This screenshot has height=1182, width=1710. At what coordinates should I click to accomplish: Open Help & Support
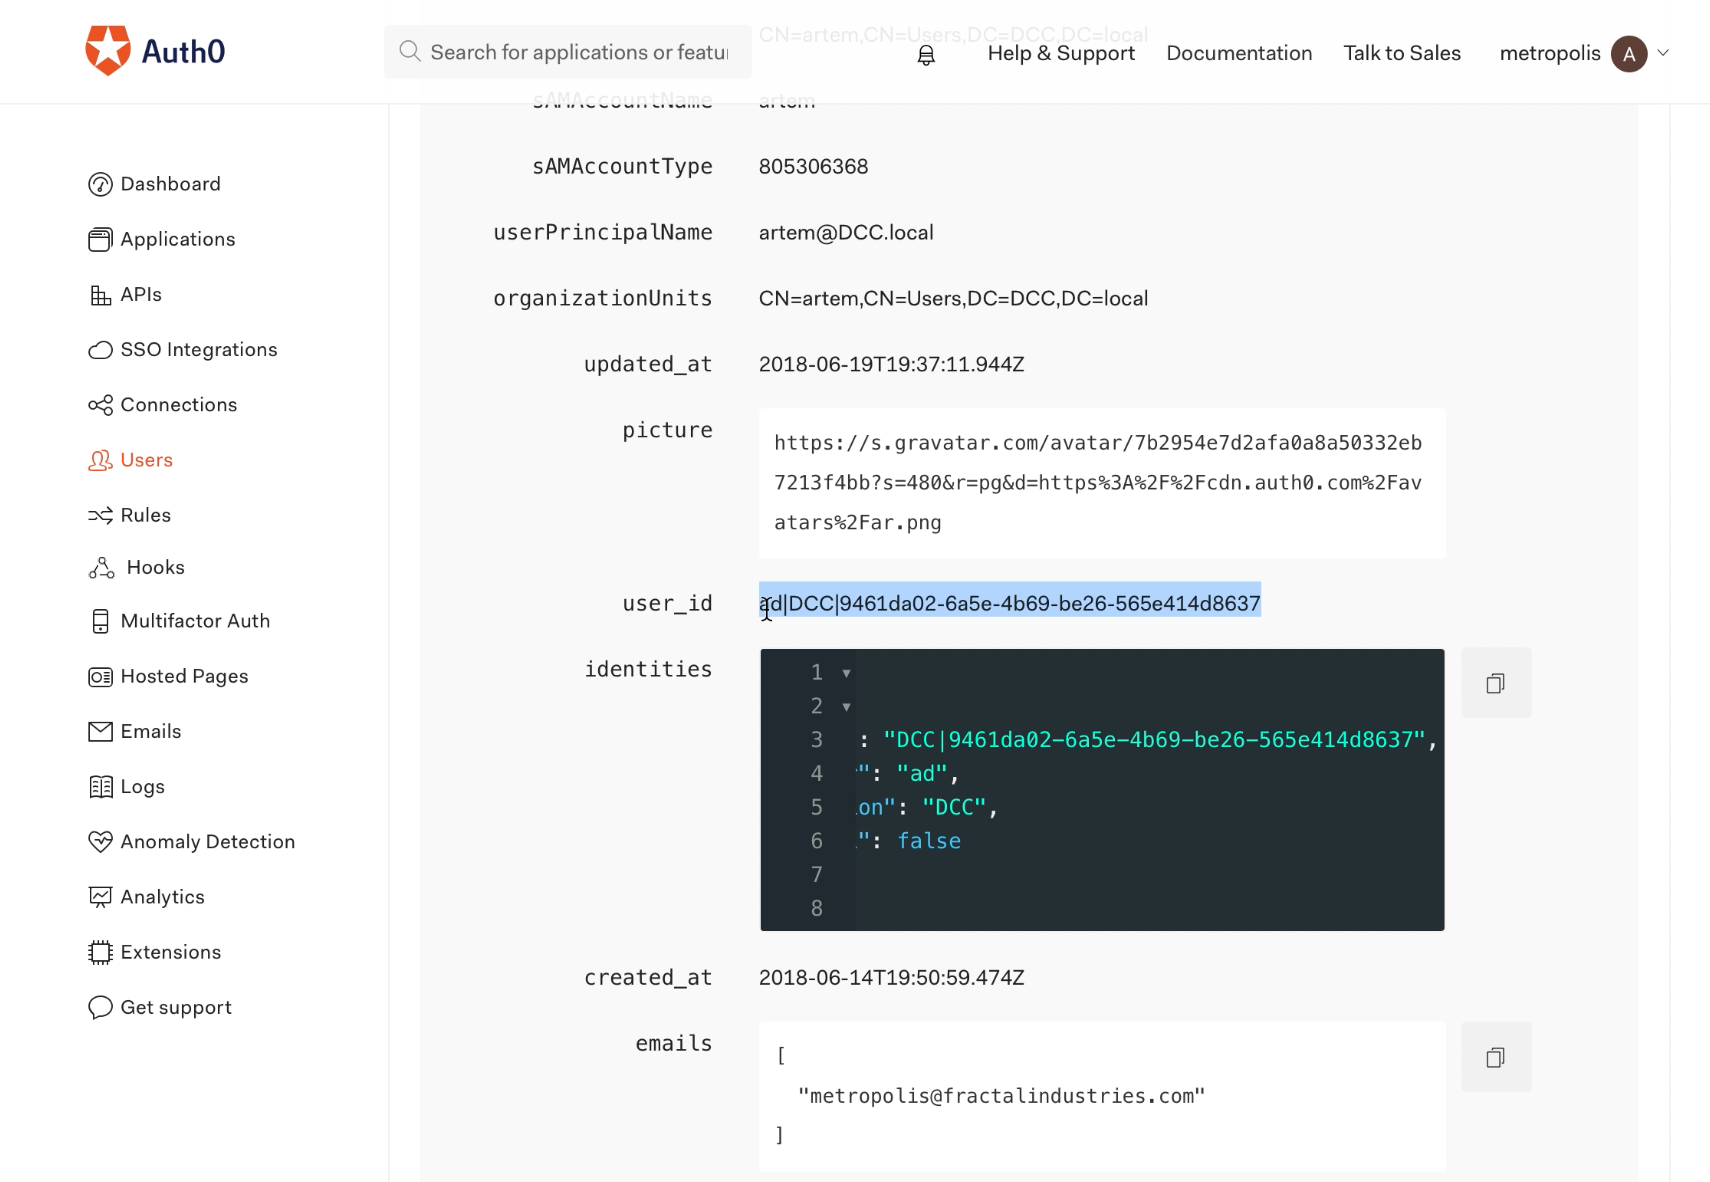1061,53
